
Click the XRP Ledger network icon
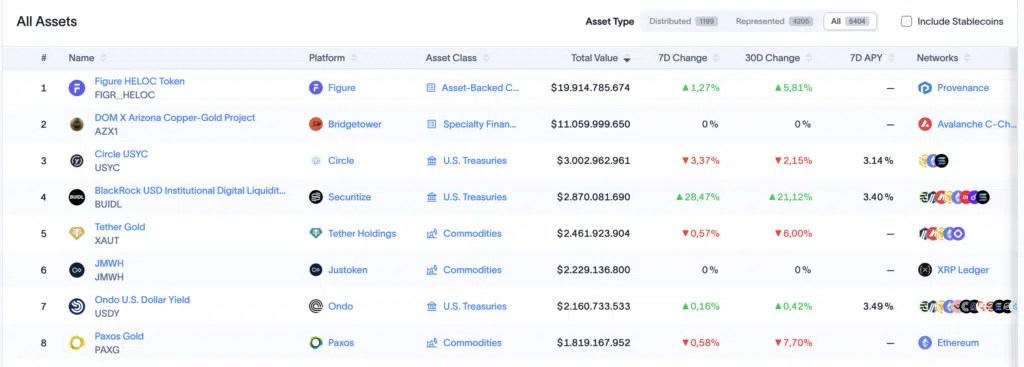pyautogui.click(x=925, y=270)
